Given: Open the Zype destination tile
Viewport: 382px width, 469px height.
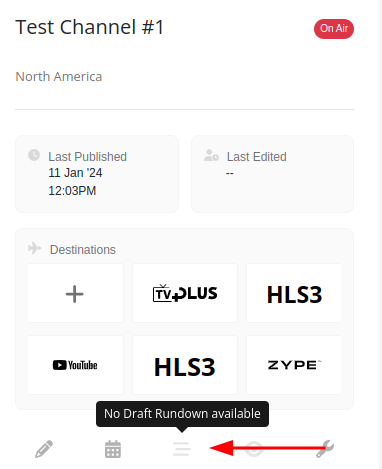Looking at the screenshot, I should [294, 365].
